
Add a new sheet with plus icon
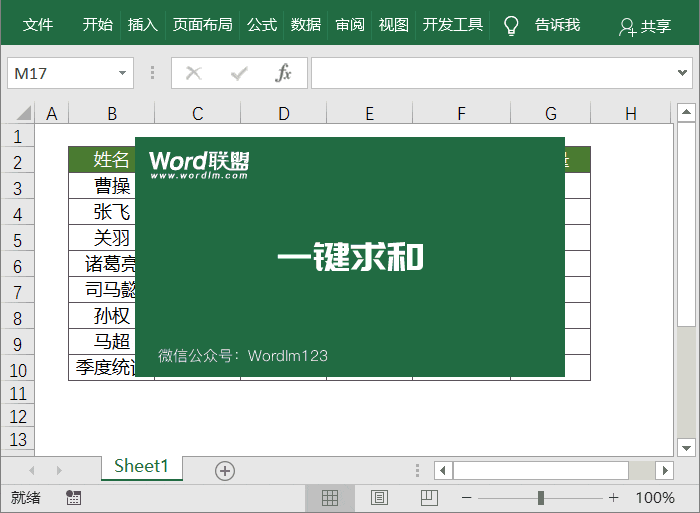225,470
